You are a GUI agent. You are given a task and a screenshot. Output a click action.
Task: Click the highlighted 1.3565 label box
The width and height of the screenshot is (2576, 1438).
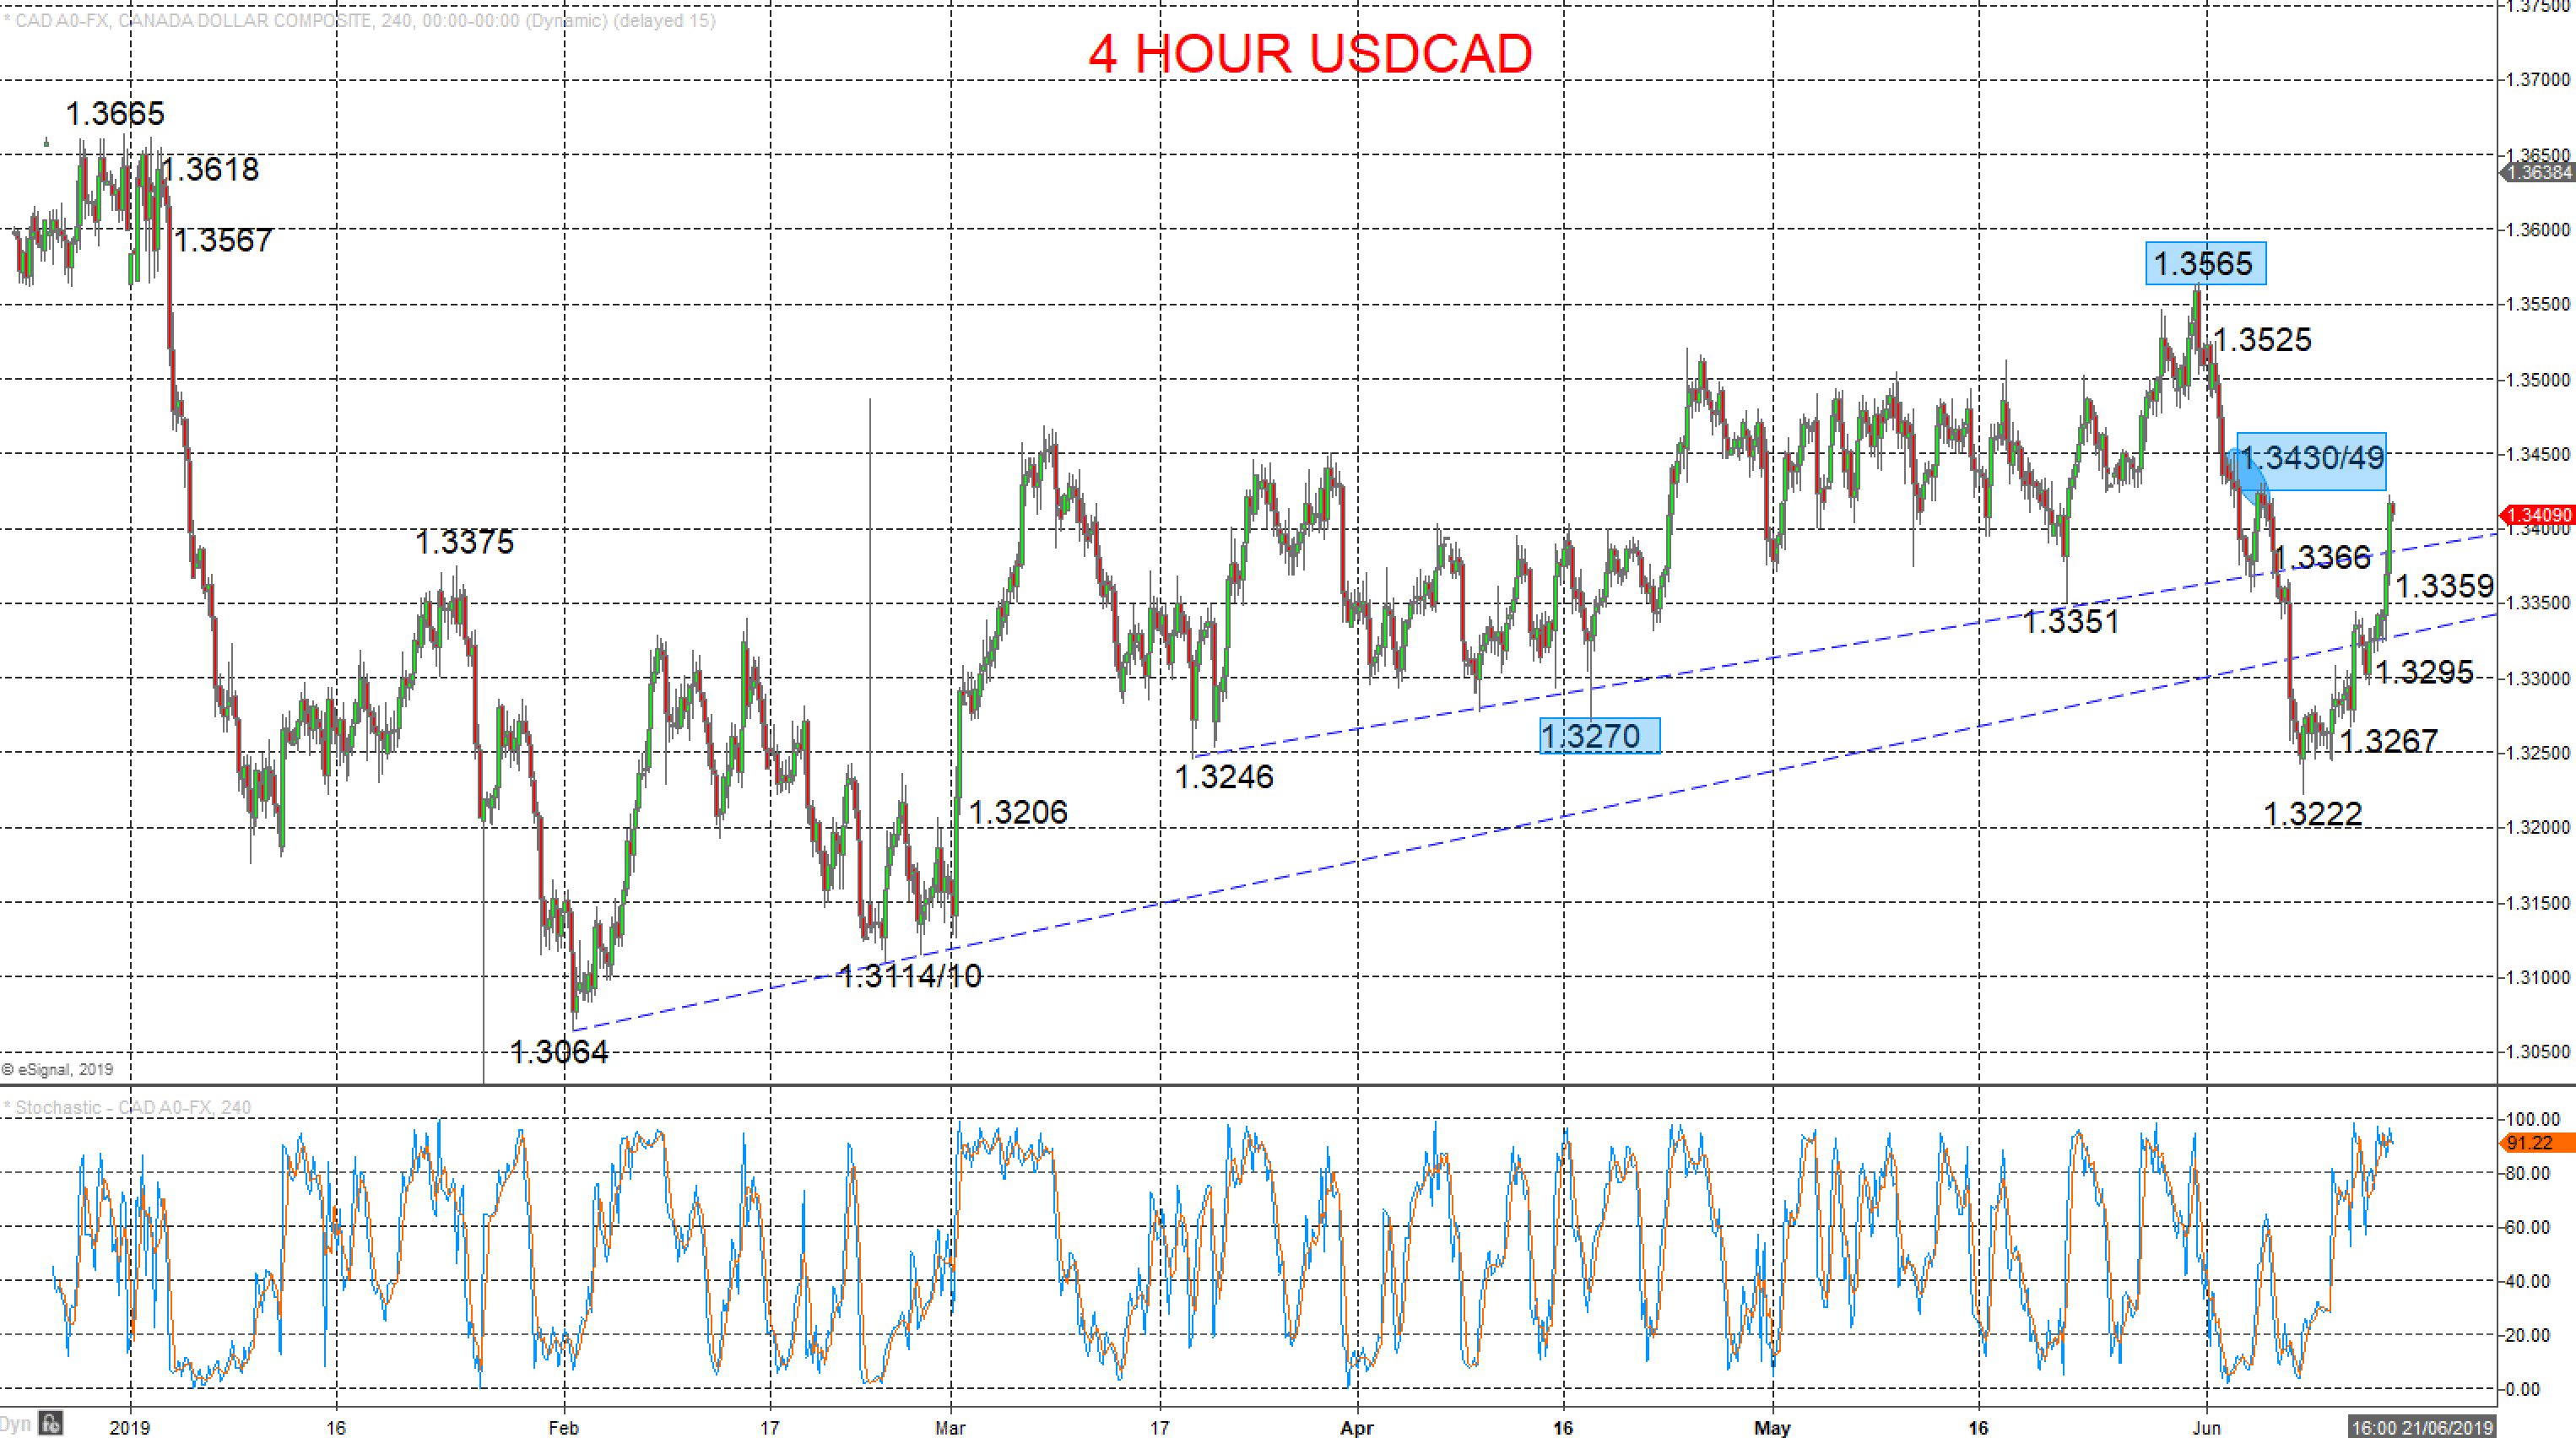[x=2205, y=263]
